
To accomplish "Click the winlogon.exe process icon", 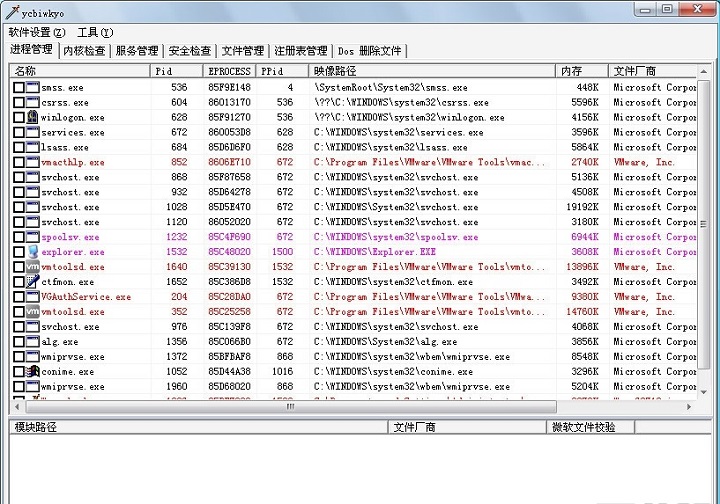I will (x=32, y=117).
